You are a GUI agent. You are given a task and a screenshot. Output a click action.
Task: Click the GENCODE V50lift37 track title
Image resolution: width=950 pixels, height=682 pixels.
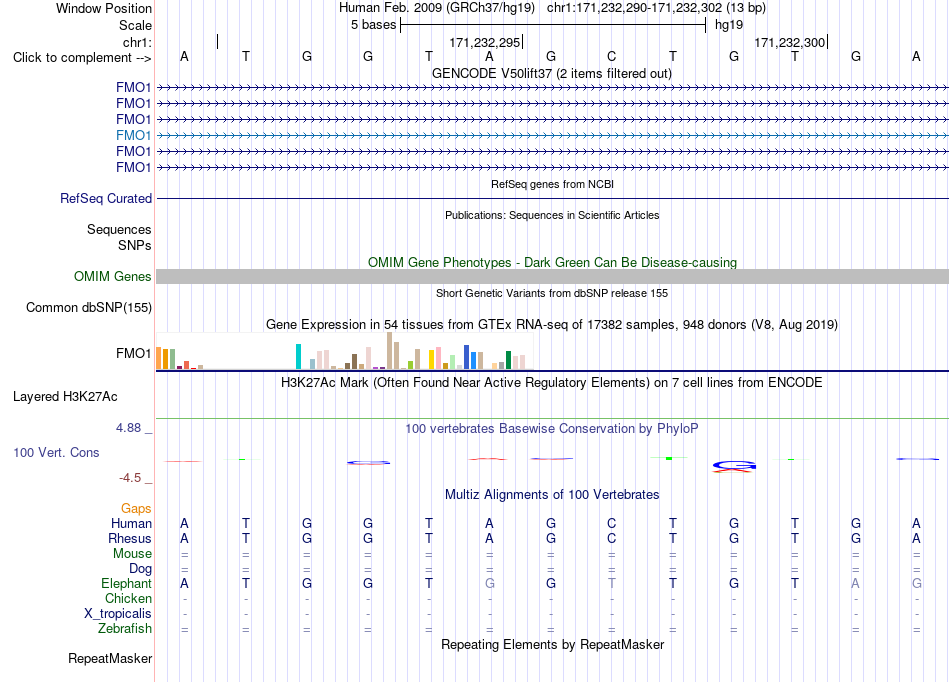pos(551,74)
